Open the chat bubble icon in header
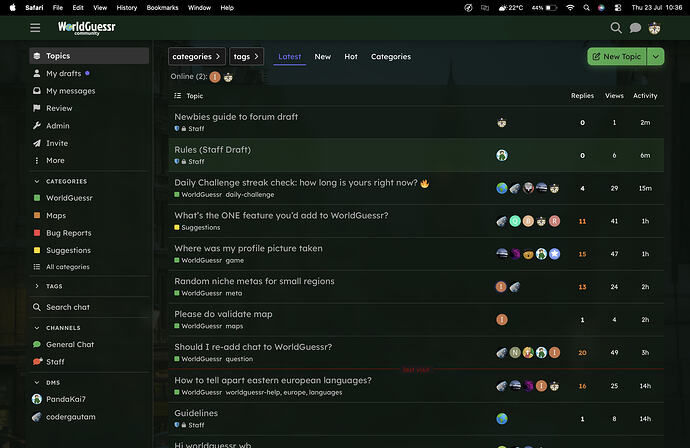The image size is (690, 448). (635, 28)
